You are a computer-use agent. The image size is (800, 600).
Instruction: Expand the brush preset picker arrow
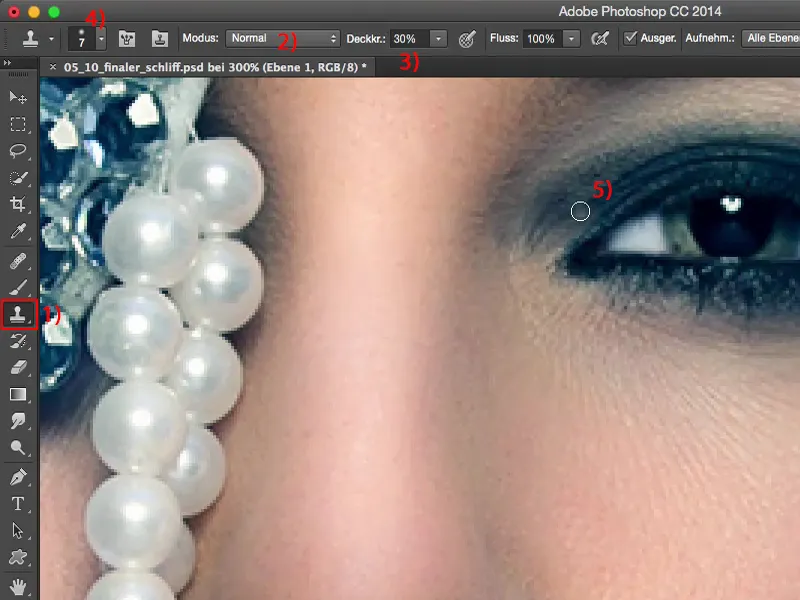tap(101, 39)
